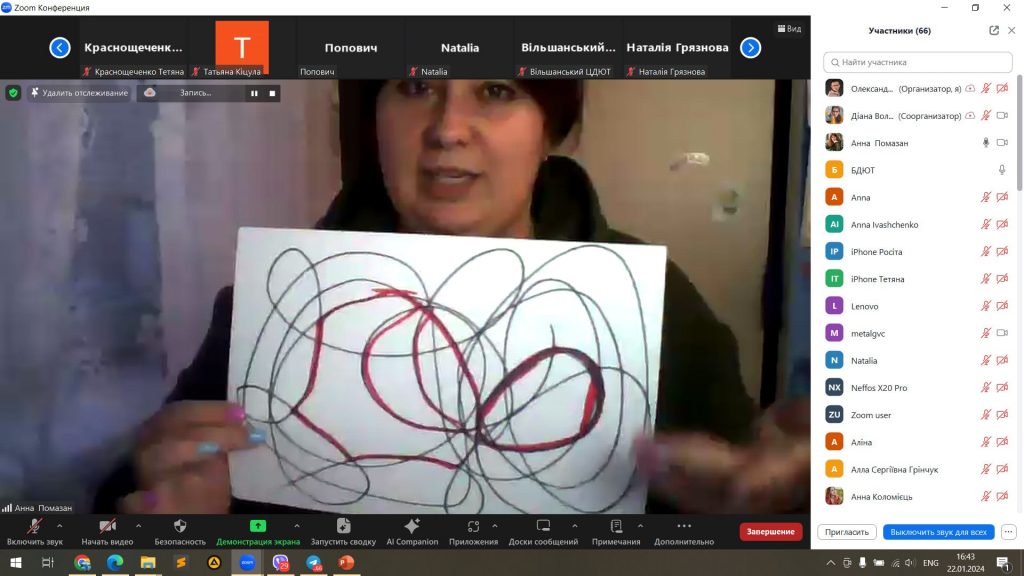Image resolution: width=1024 pixels, height=576 pixels.
Task: Unmute microphone with Включить звук
Action: (34, 526)
